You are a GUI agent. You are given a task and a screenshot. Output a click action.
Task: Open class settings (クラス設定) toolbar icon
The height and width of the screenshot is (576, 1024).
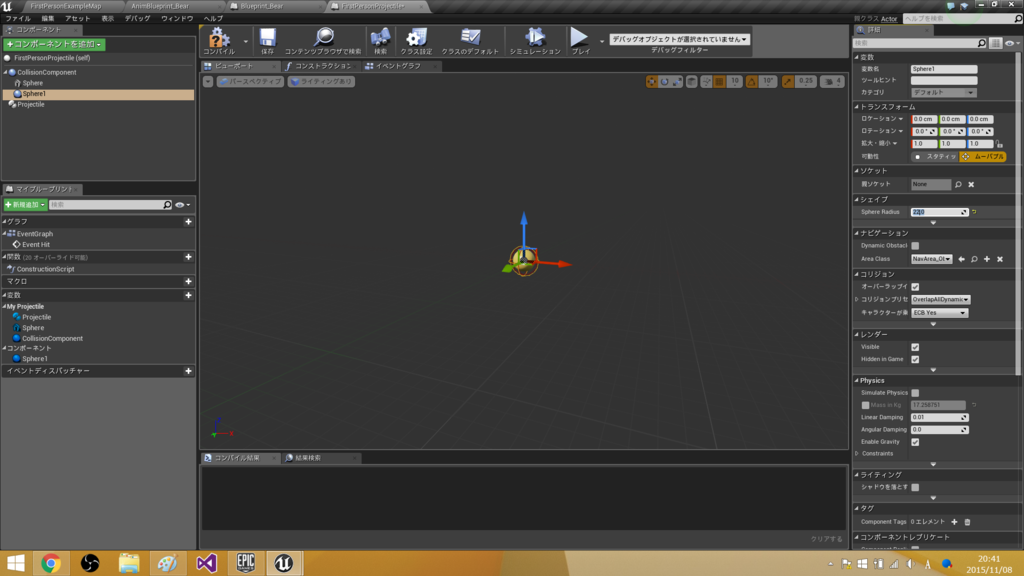[x=417, y=40]
